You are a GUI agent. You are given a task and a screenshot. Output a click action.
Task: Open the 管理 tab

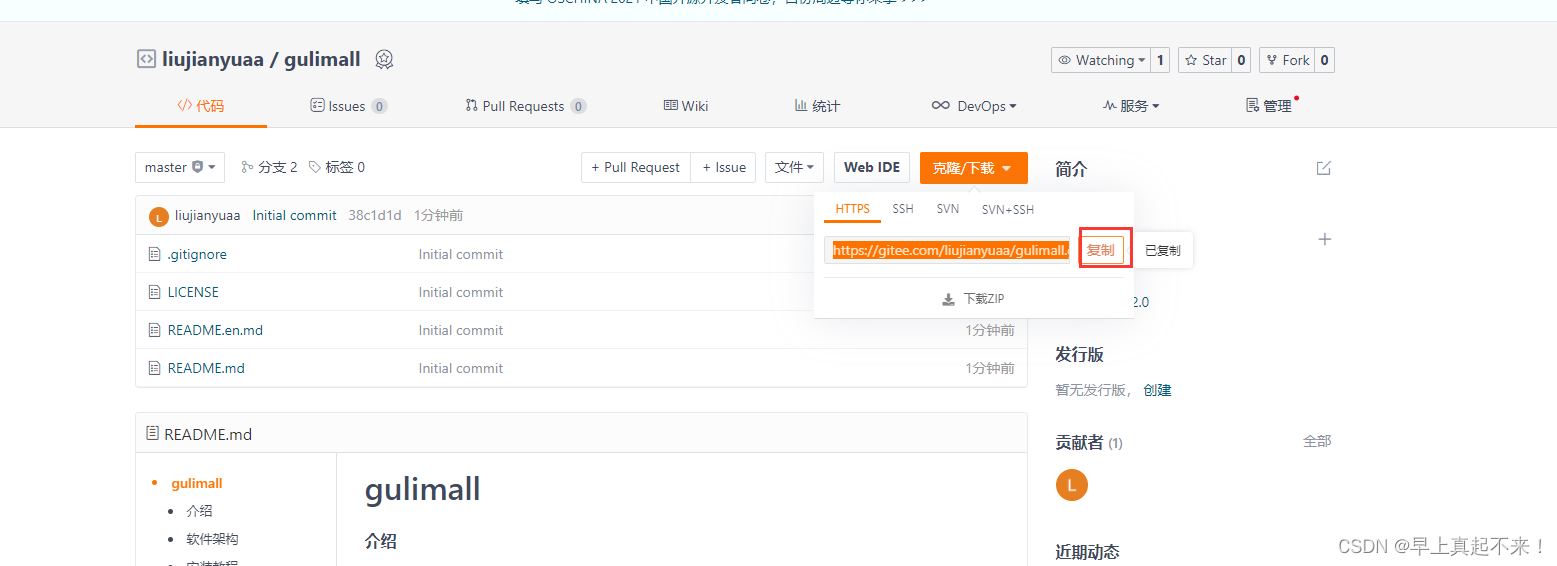1269,106
